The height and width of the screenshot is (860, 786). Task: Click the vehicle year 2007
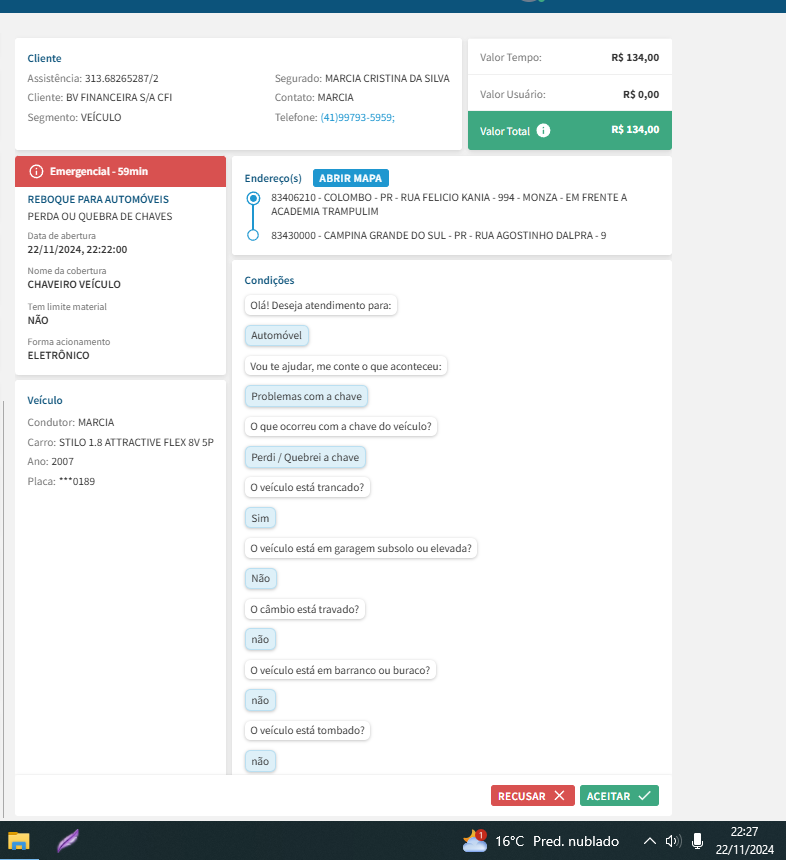pyautogui.click(x=63, y=462)
